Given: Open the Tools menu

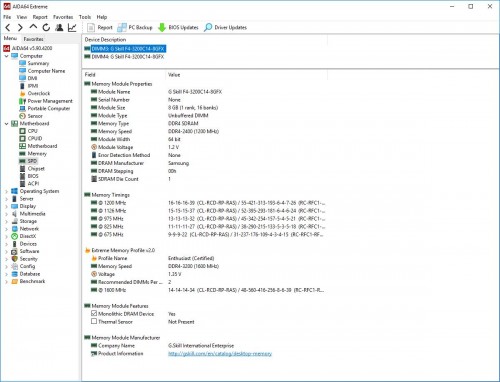Looking at the screenshot, I should tap(85, 17).
